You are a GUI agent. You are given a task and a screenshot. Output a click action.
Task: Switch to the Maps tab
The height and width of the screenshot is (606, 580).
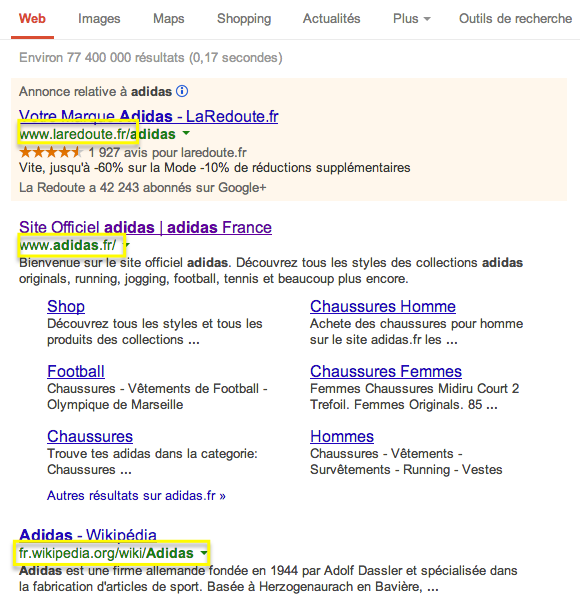pyautogui.click(x=168, y=19)
